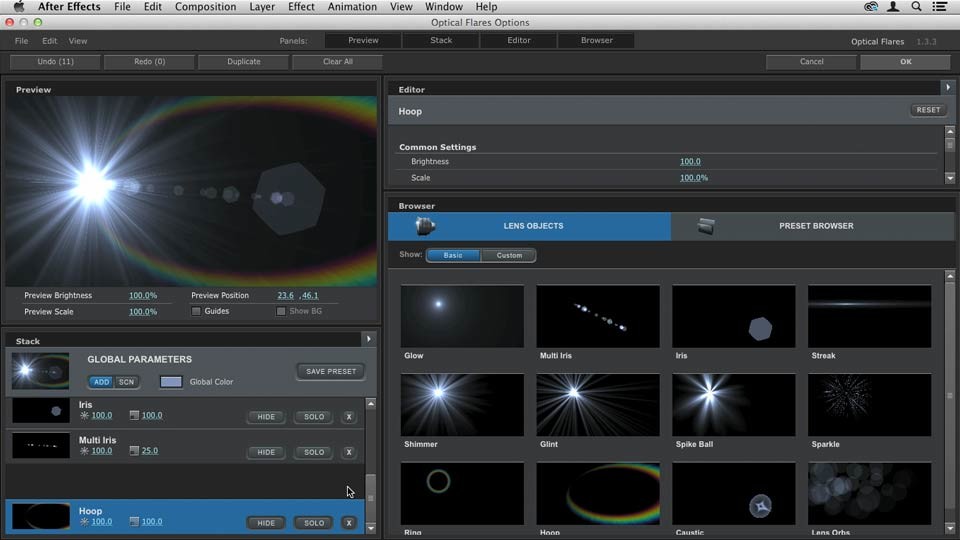The height and width of the screenshot is (540, 960).
Task: Click Browser scroll down arrow
Action: click(950, 528)
